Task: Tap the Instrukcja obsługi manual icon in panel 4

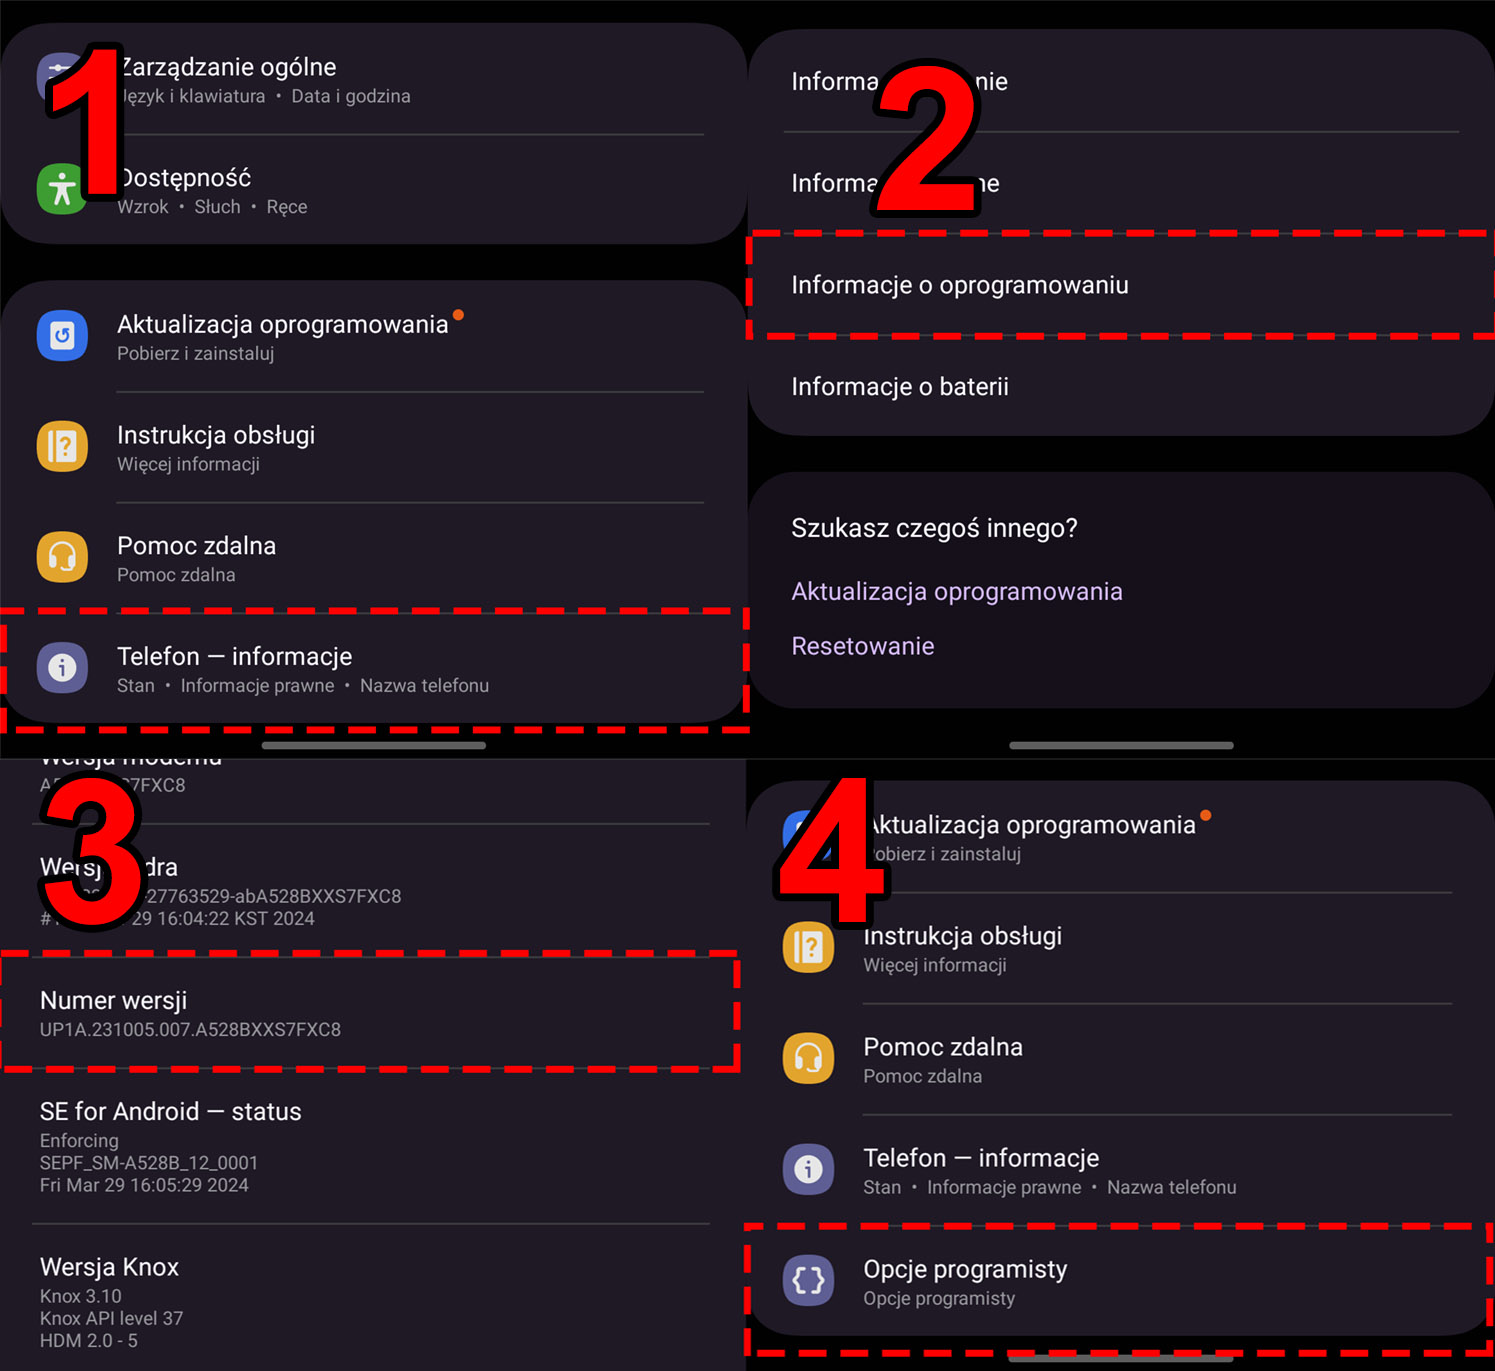Action: tap(808, 947)
